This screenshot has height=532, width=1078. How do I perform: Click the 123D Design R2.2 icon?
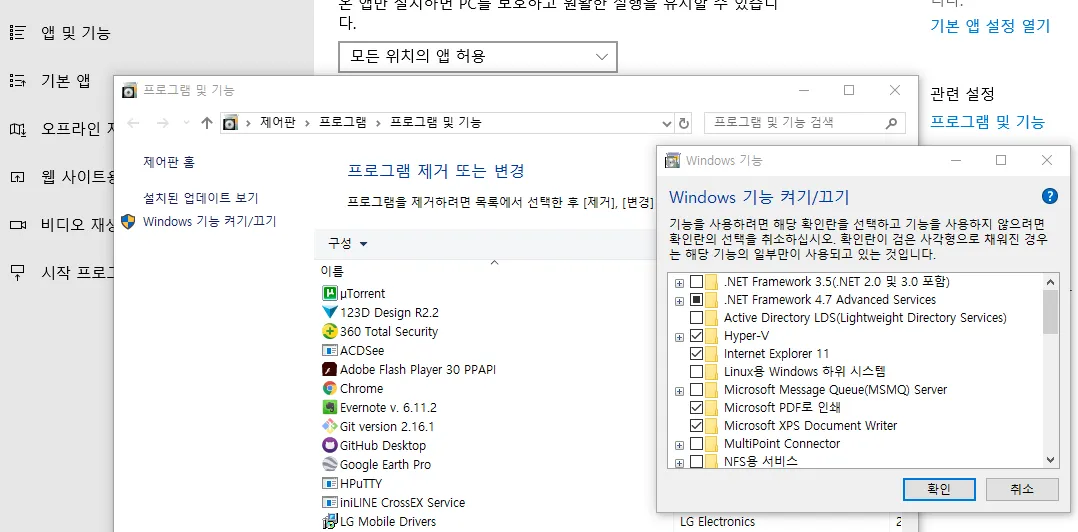[x=330, y=312]
